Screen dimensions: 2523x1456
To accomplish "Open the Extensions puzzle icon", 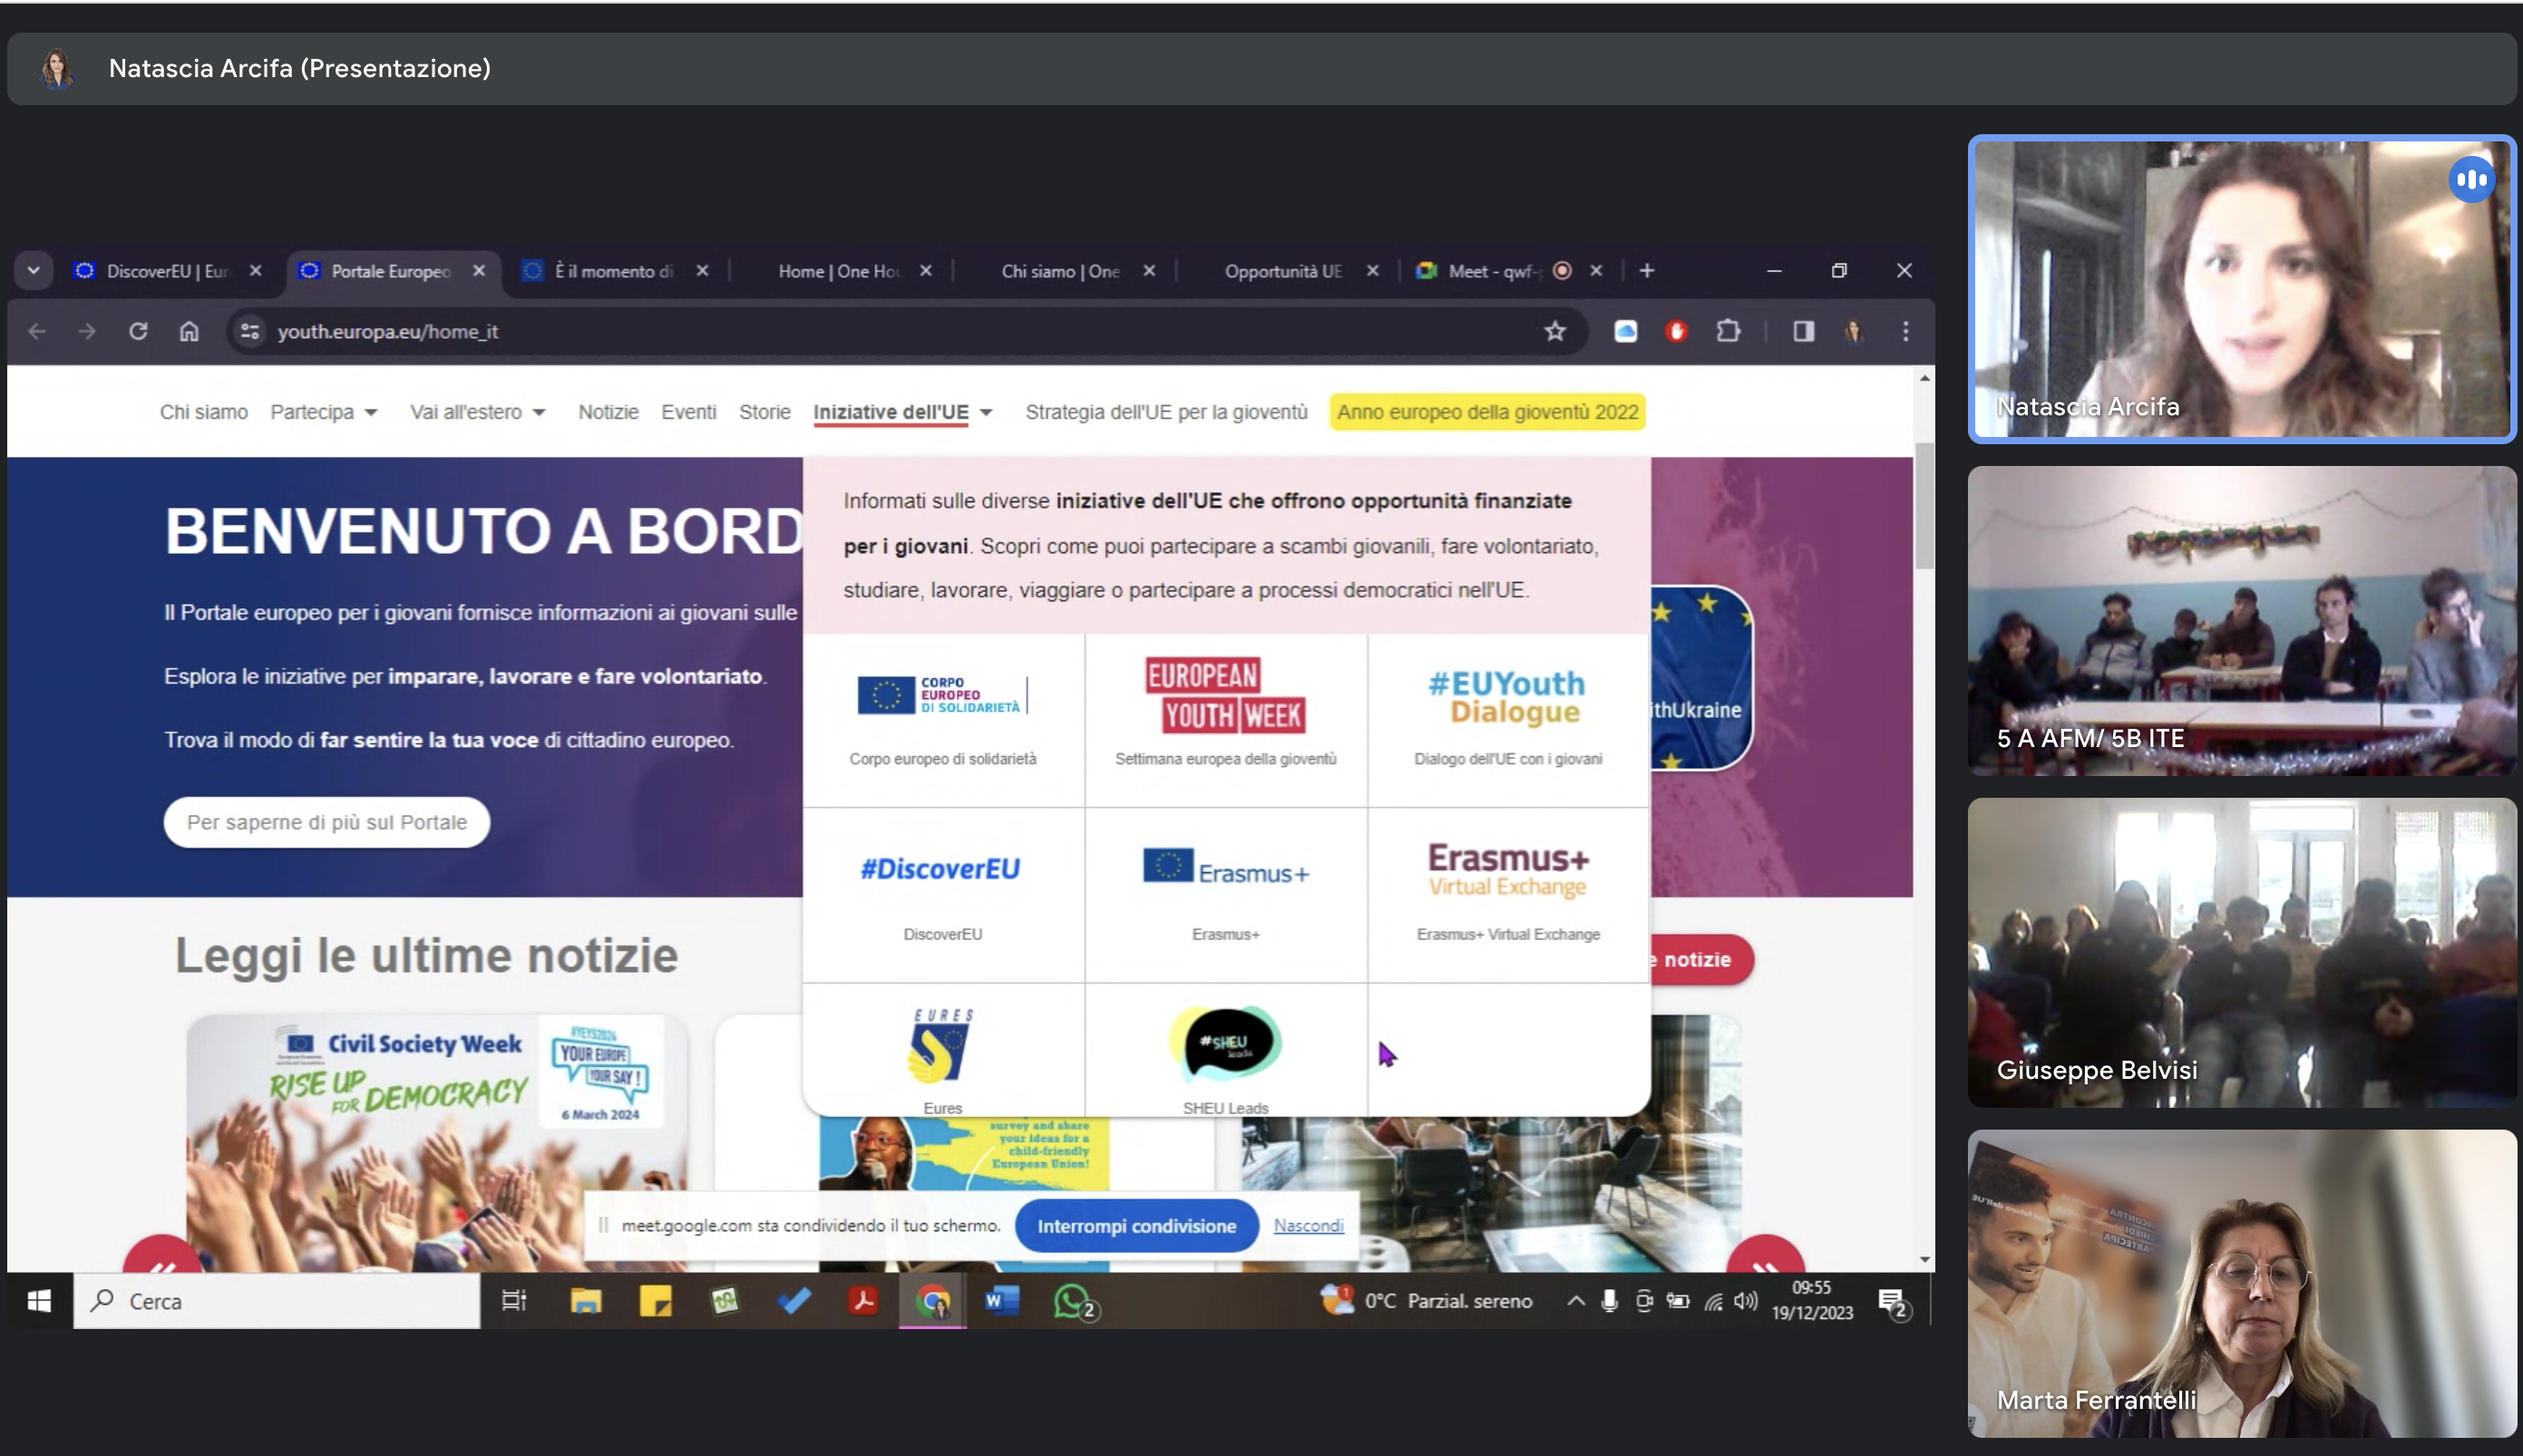I will pos(1728,331).
